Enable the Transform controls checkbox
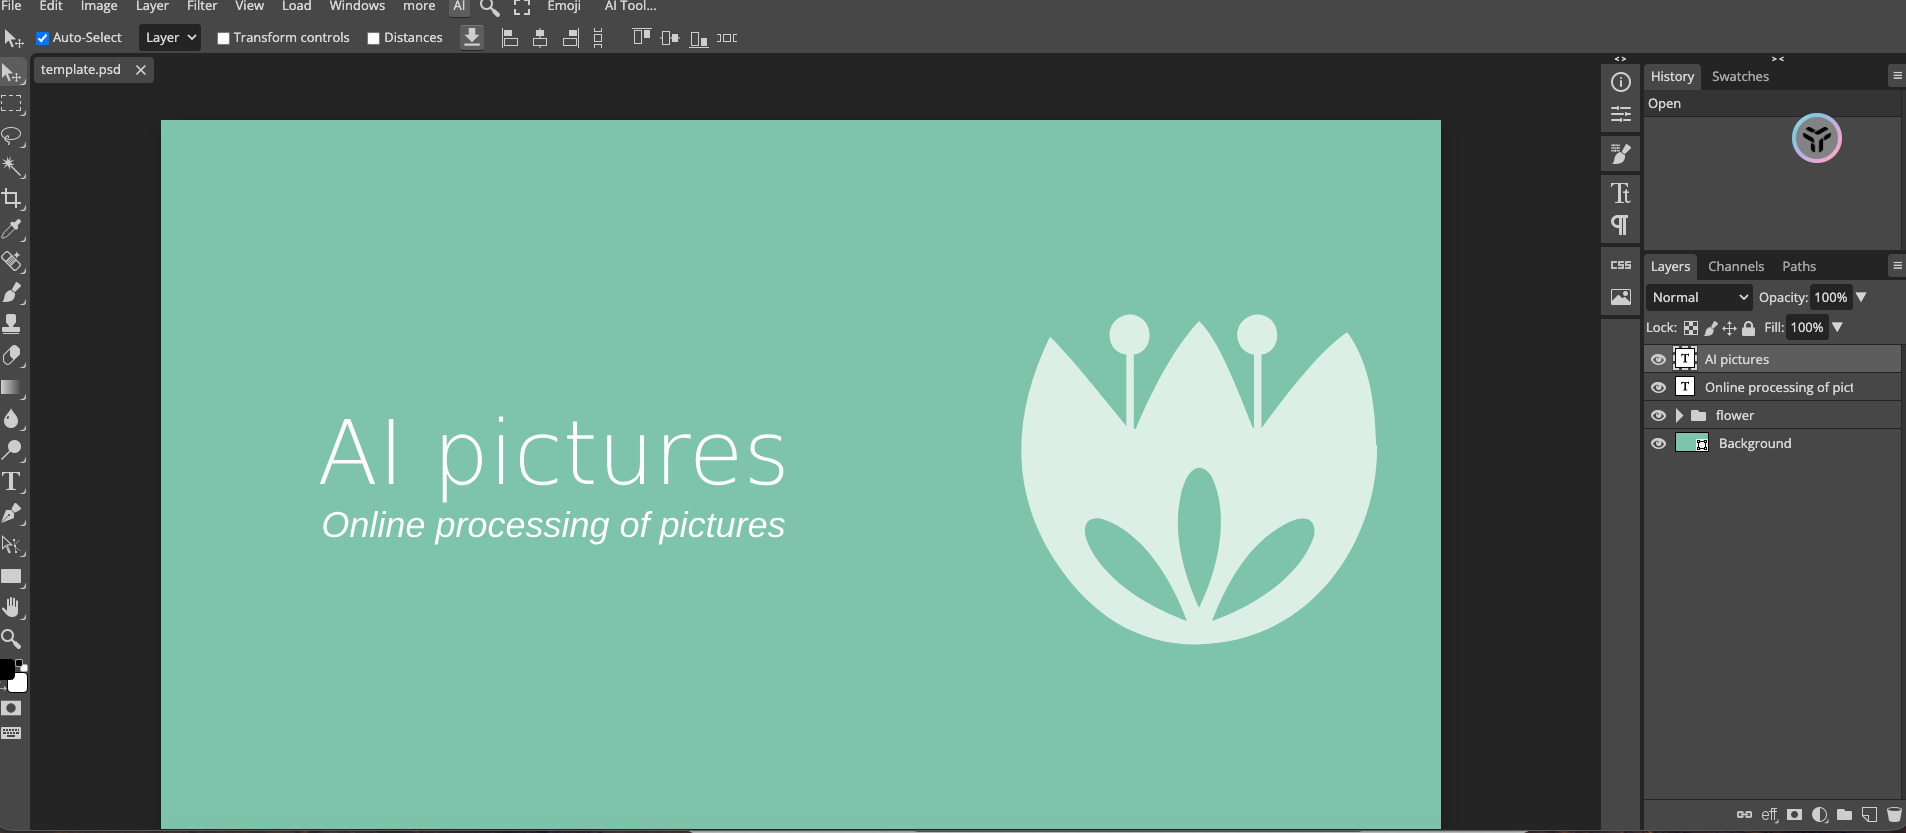The image size is (1906, 833). (224, 38)
